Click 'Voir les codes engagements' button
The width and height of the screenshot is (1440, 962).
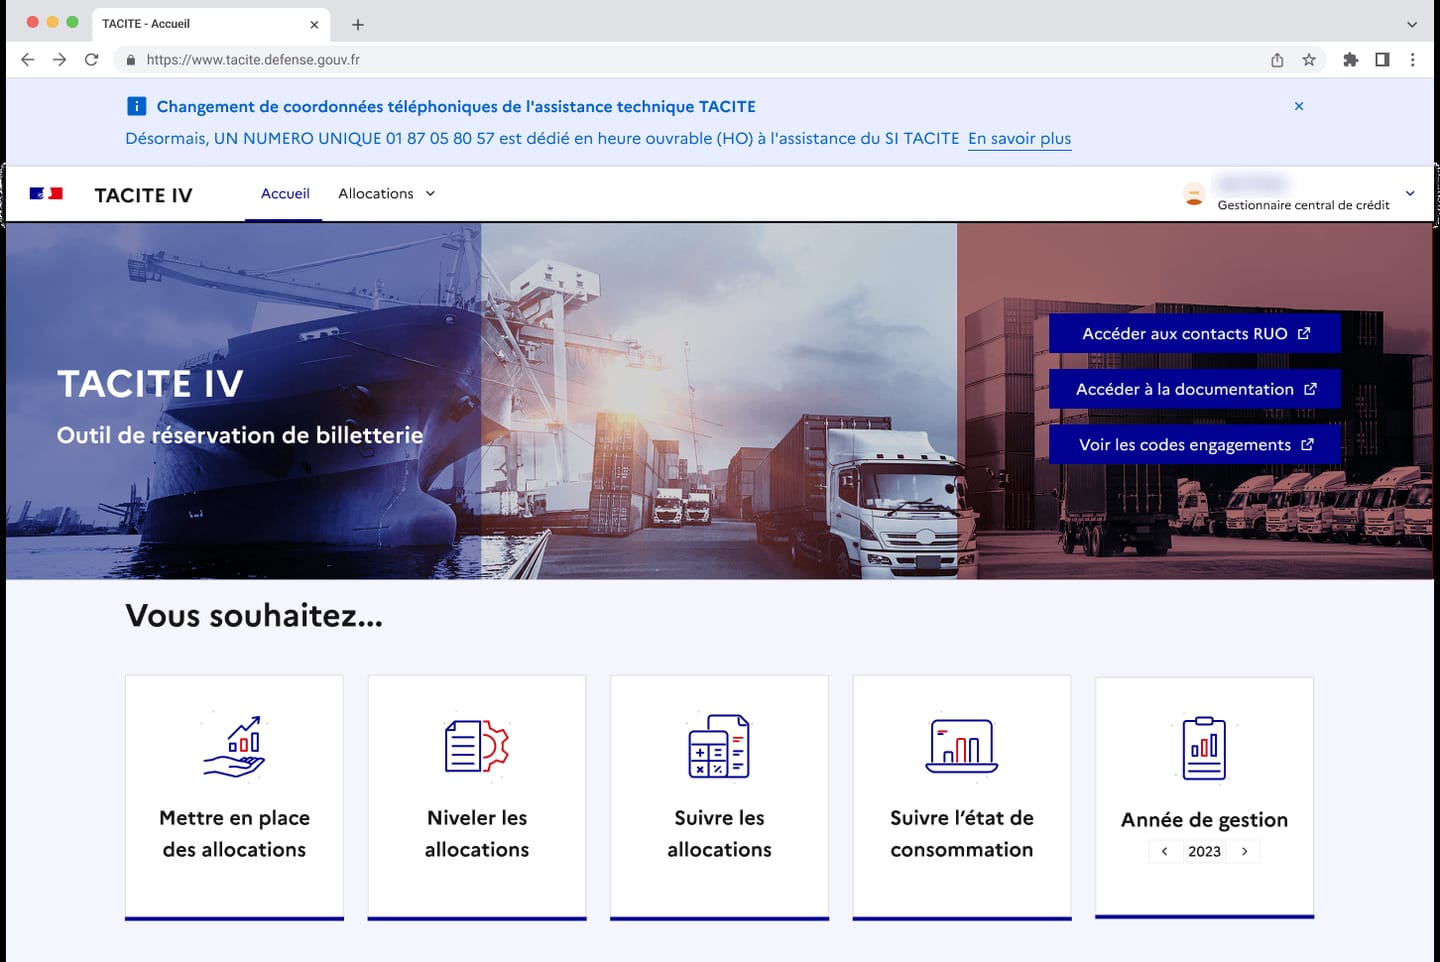(1195, 445)
